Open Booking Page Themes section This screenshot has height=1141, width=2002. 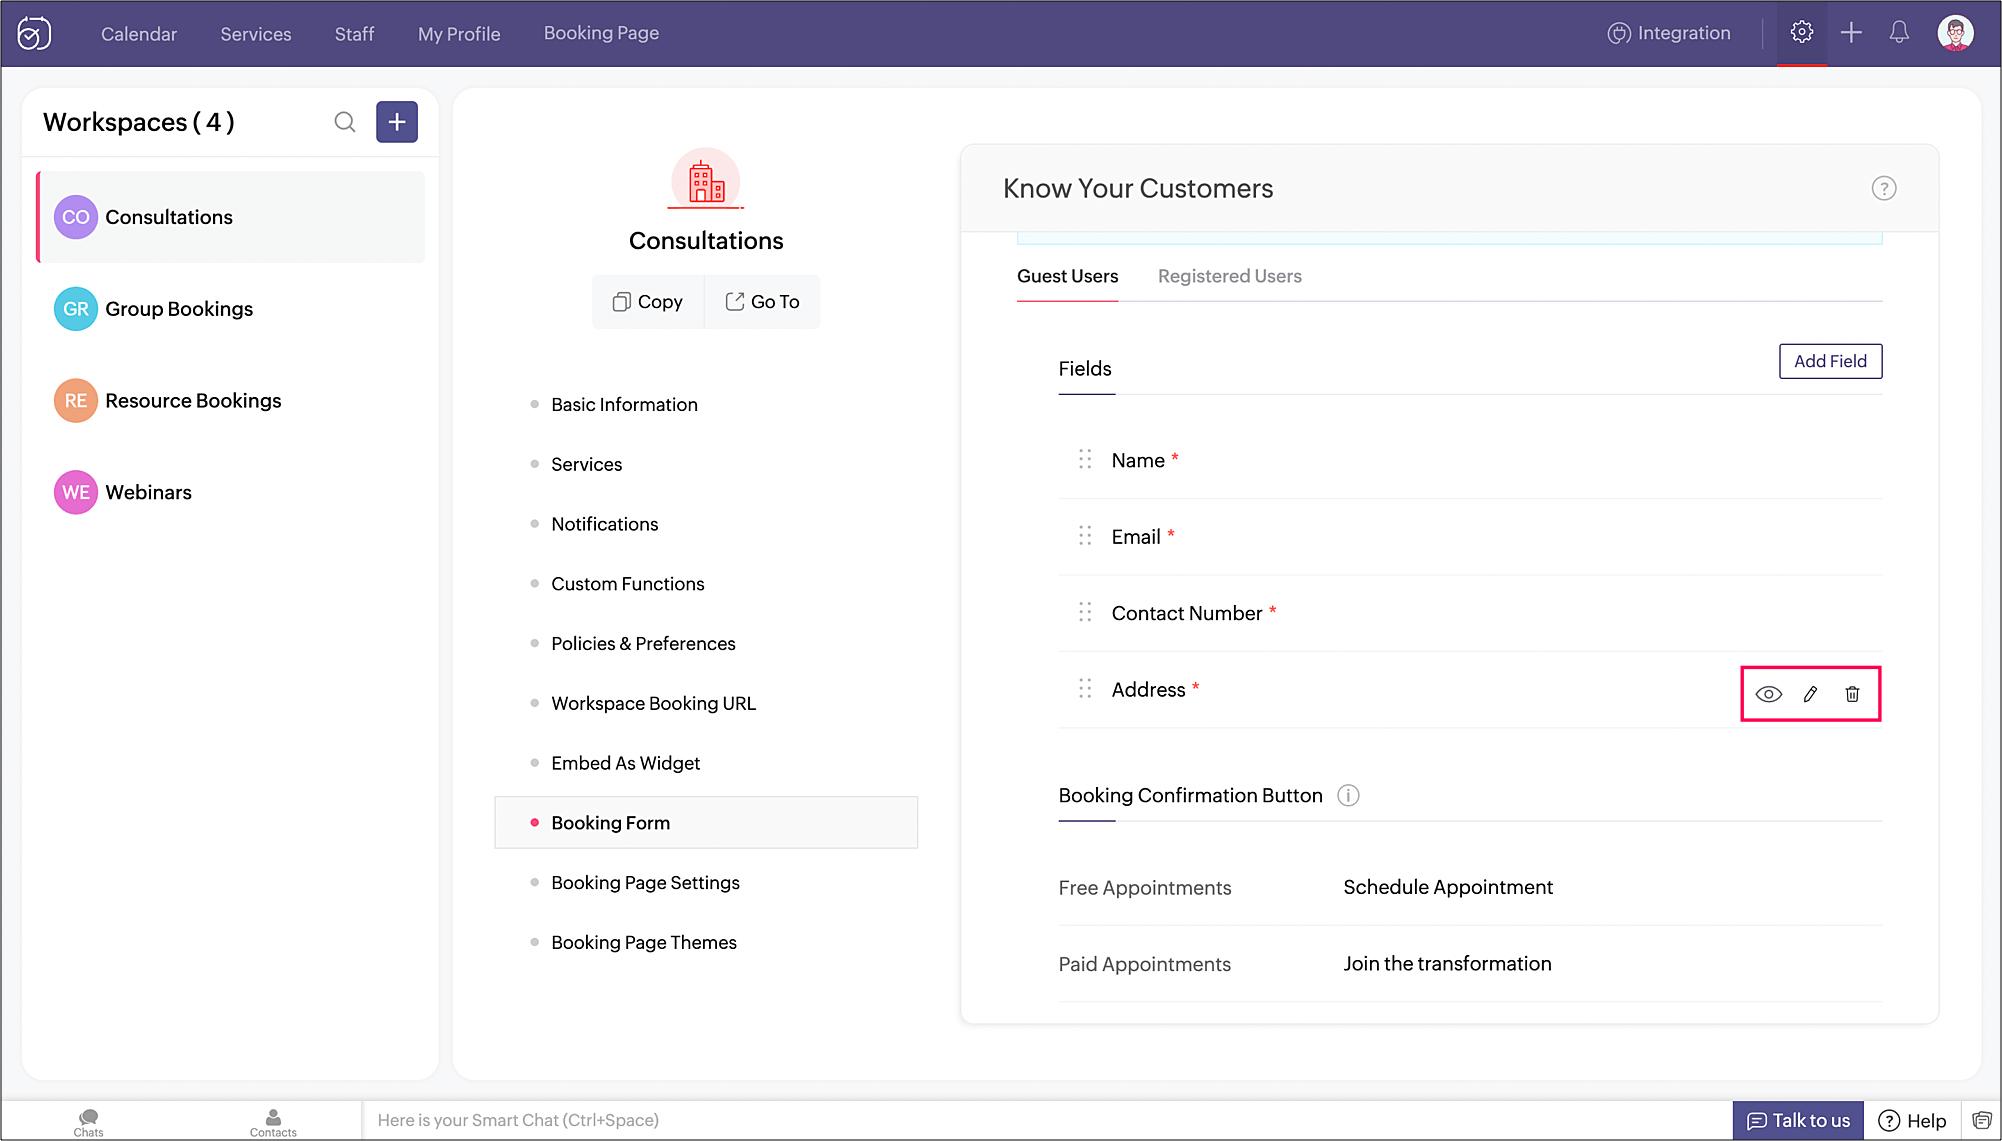[643, 943]
